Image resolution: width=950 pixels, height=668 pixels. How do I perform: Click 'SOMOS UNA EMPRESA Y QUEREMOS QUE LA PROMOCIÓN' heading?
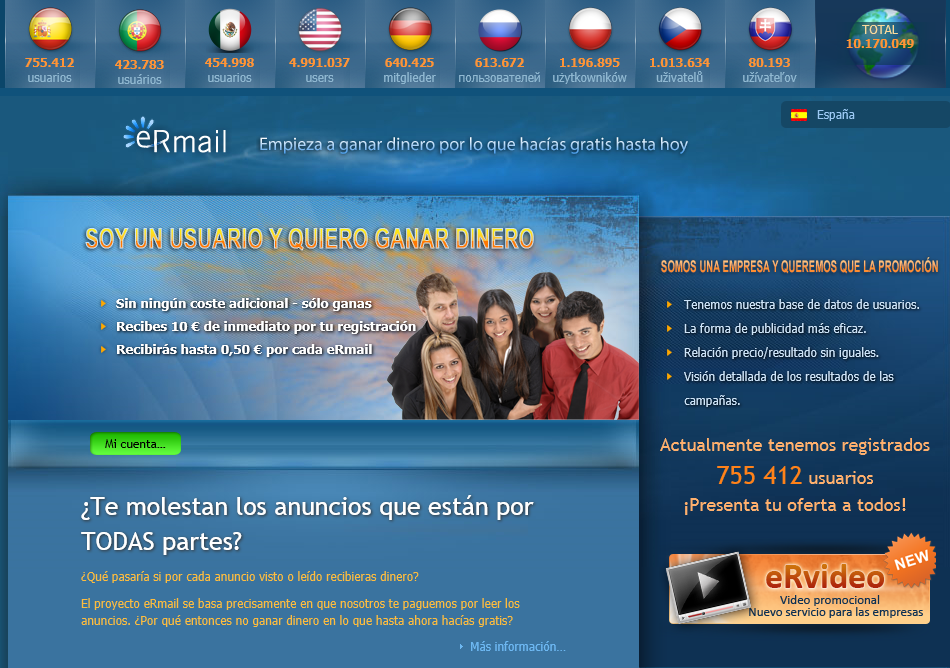[799, 266]
